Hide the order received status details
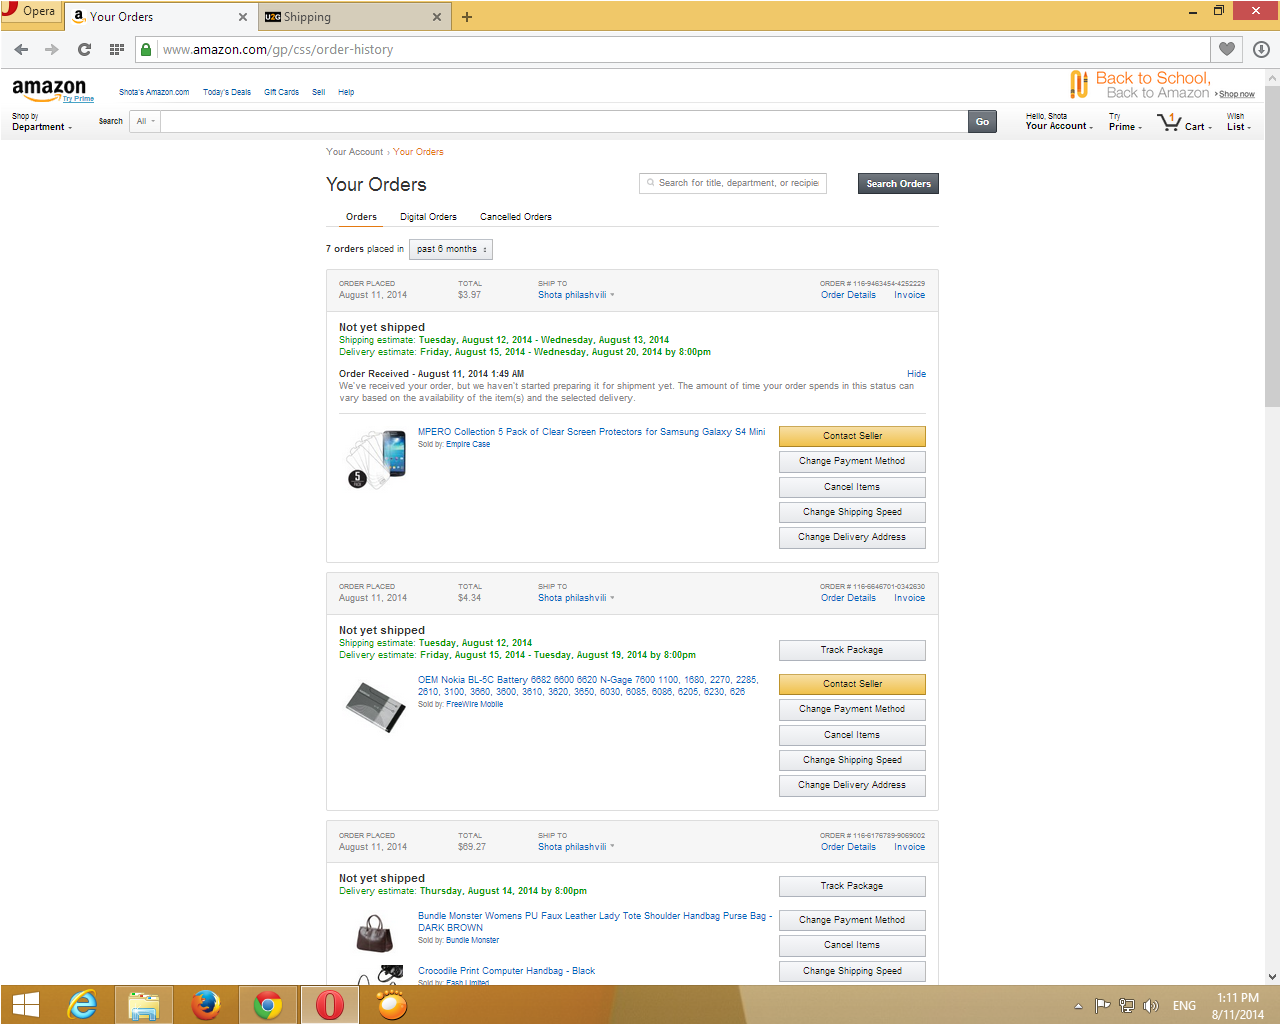 916,374
